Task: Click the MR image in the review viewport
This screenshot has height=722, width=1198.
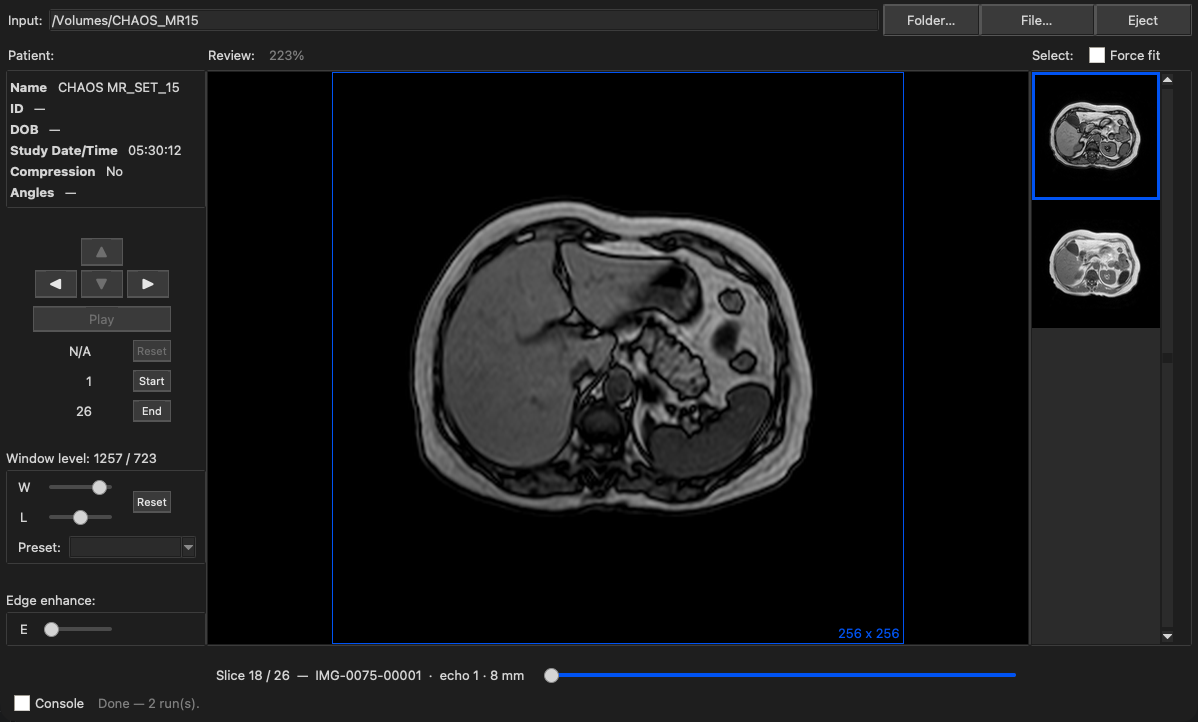Action: tap(617, 358)
